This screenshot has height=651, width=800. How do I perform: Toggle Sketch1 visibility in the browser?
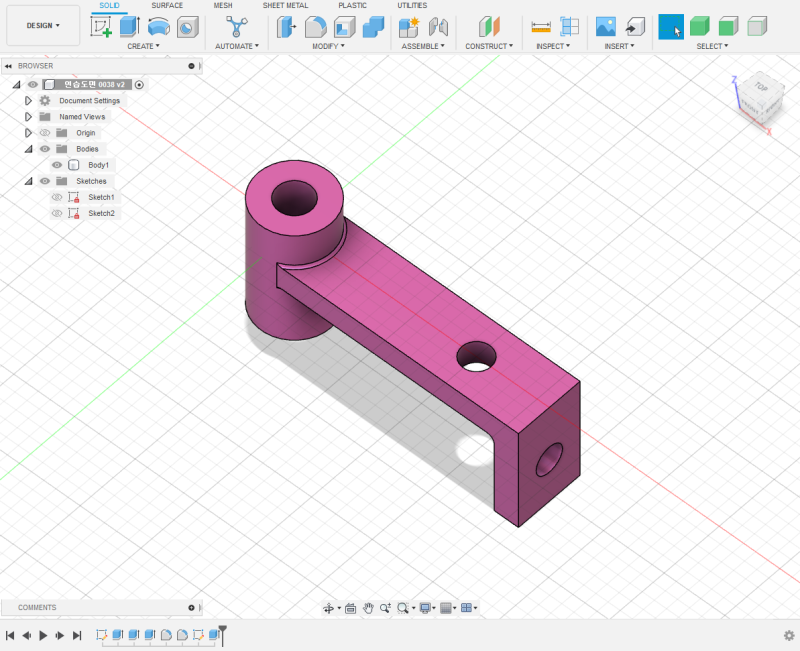56,197
